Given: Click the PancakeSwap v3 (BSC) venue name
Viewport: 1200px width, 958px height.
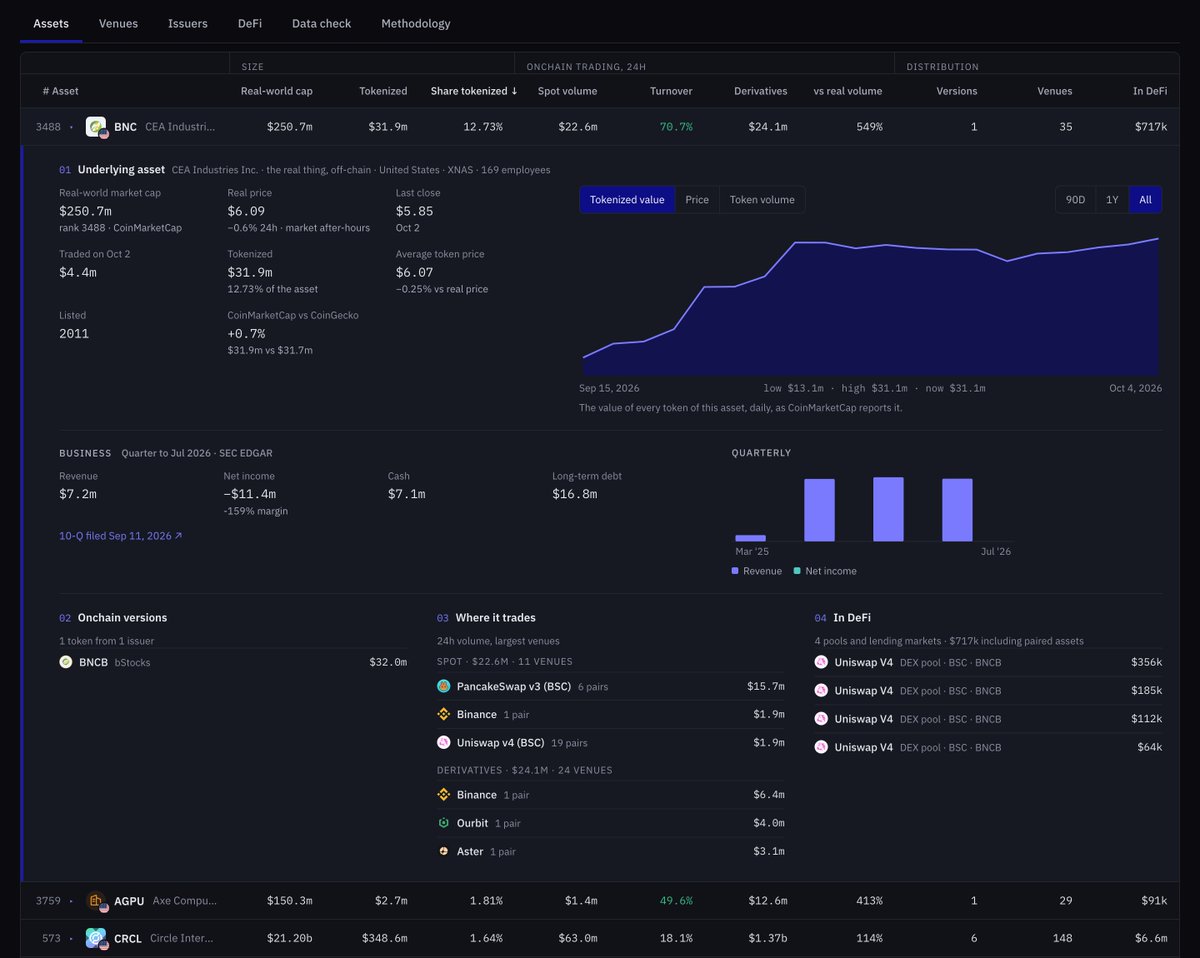Looking at the screenshot, I should [514, 686].
